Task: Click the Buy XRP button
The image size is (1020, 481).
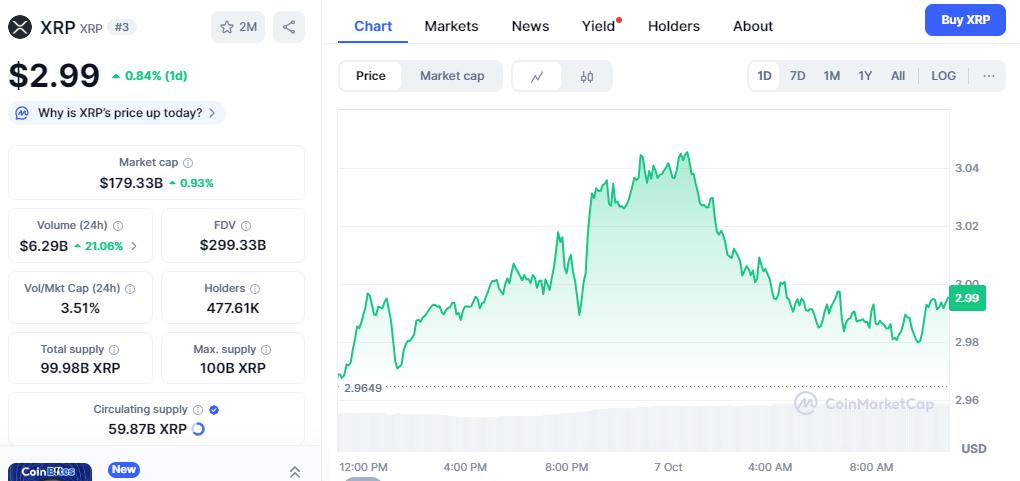Action: coord(965,19)
